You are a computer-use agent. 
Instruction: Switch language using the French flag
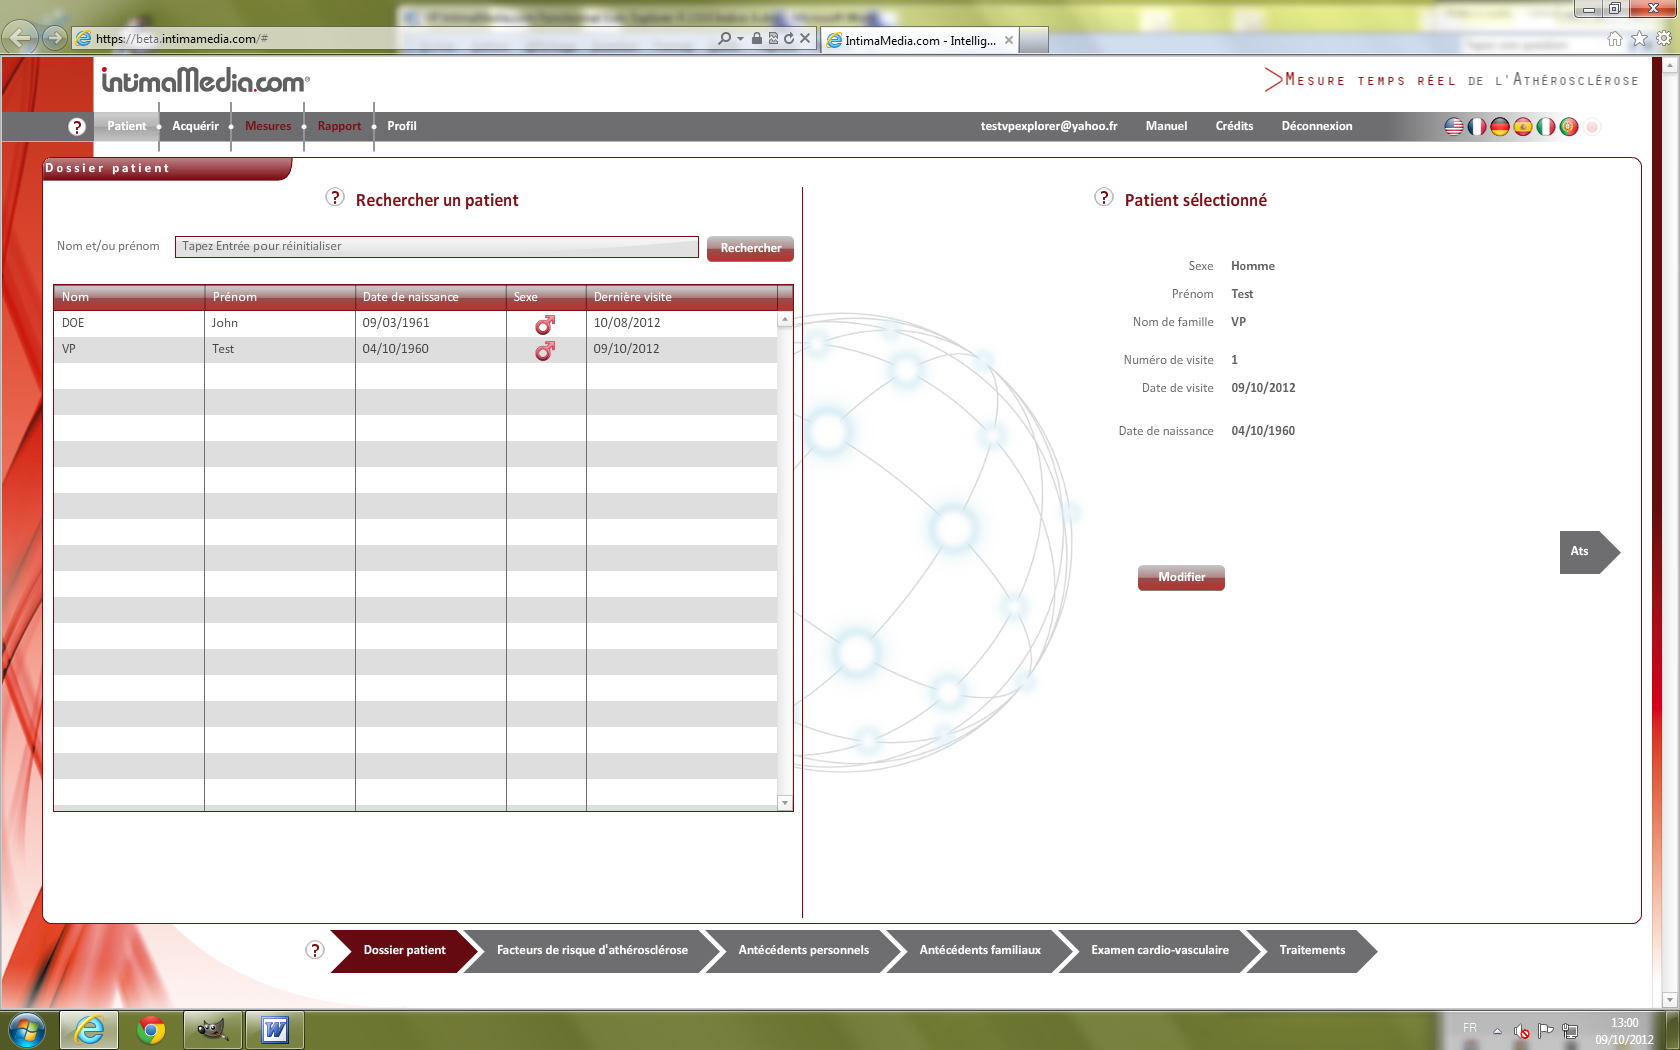click(x=1477, y=127)
